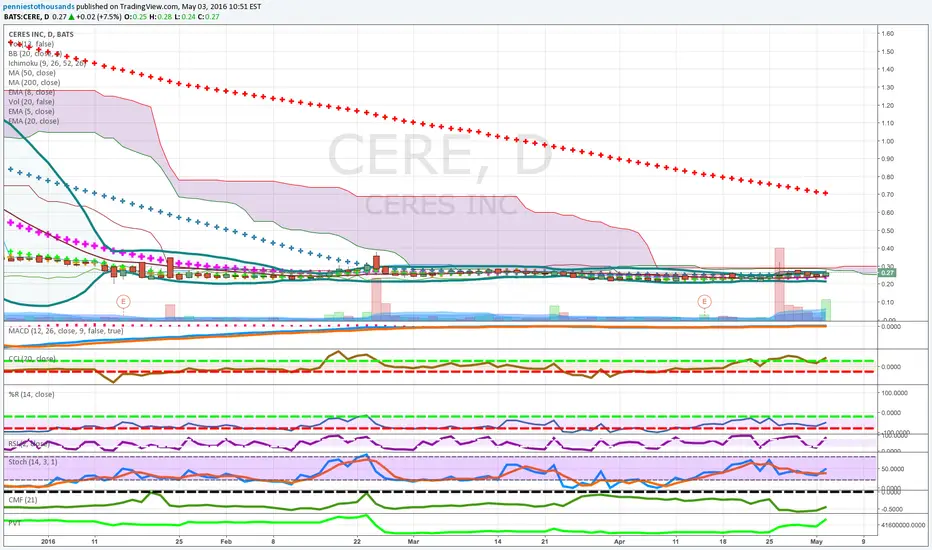Image resolution: width=932 pixels, height=550 pixels.
Task: Select the Ichimoku (9, 26, 52, 26) indicator label
Action: (47, 63)
